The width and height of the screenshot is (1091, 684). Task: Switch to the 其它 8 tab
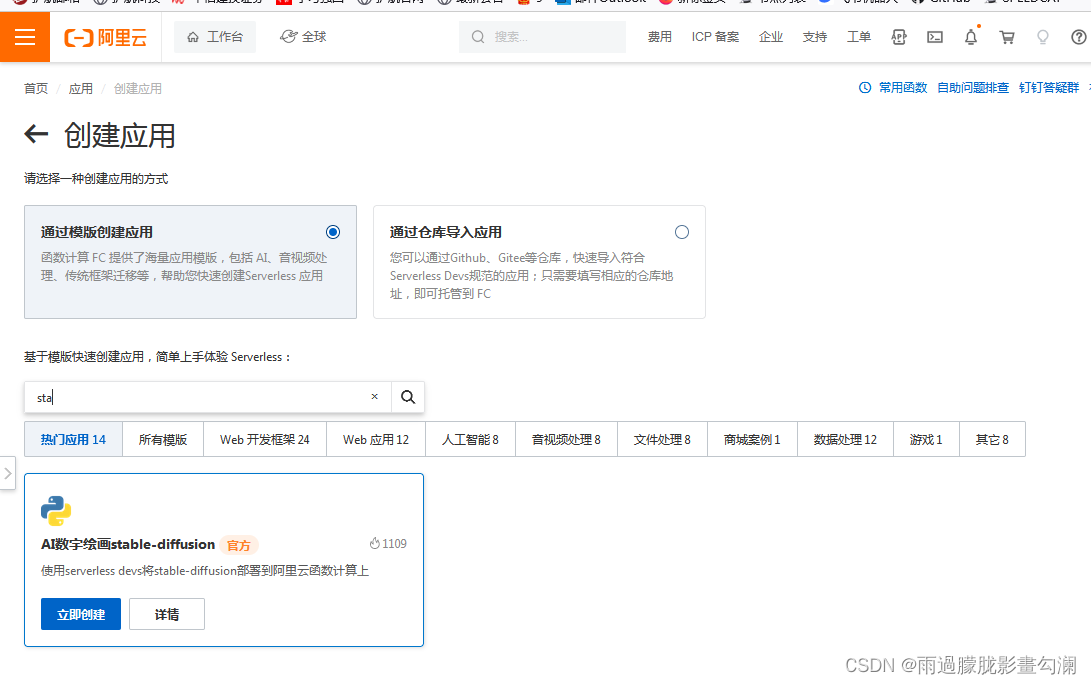pyautogui.click(x=992, y=439)
